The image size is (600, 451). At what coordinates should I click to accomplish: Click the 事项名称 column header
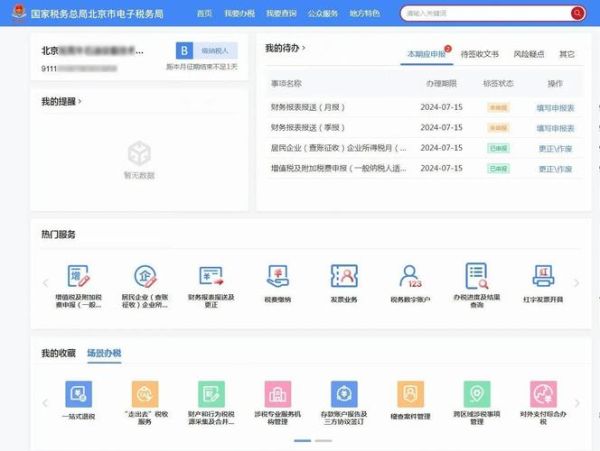click(x=286, y=83)
